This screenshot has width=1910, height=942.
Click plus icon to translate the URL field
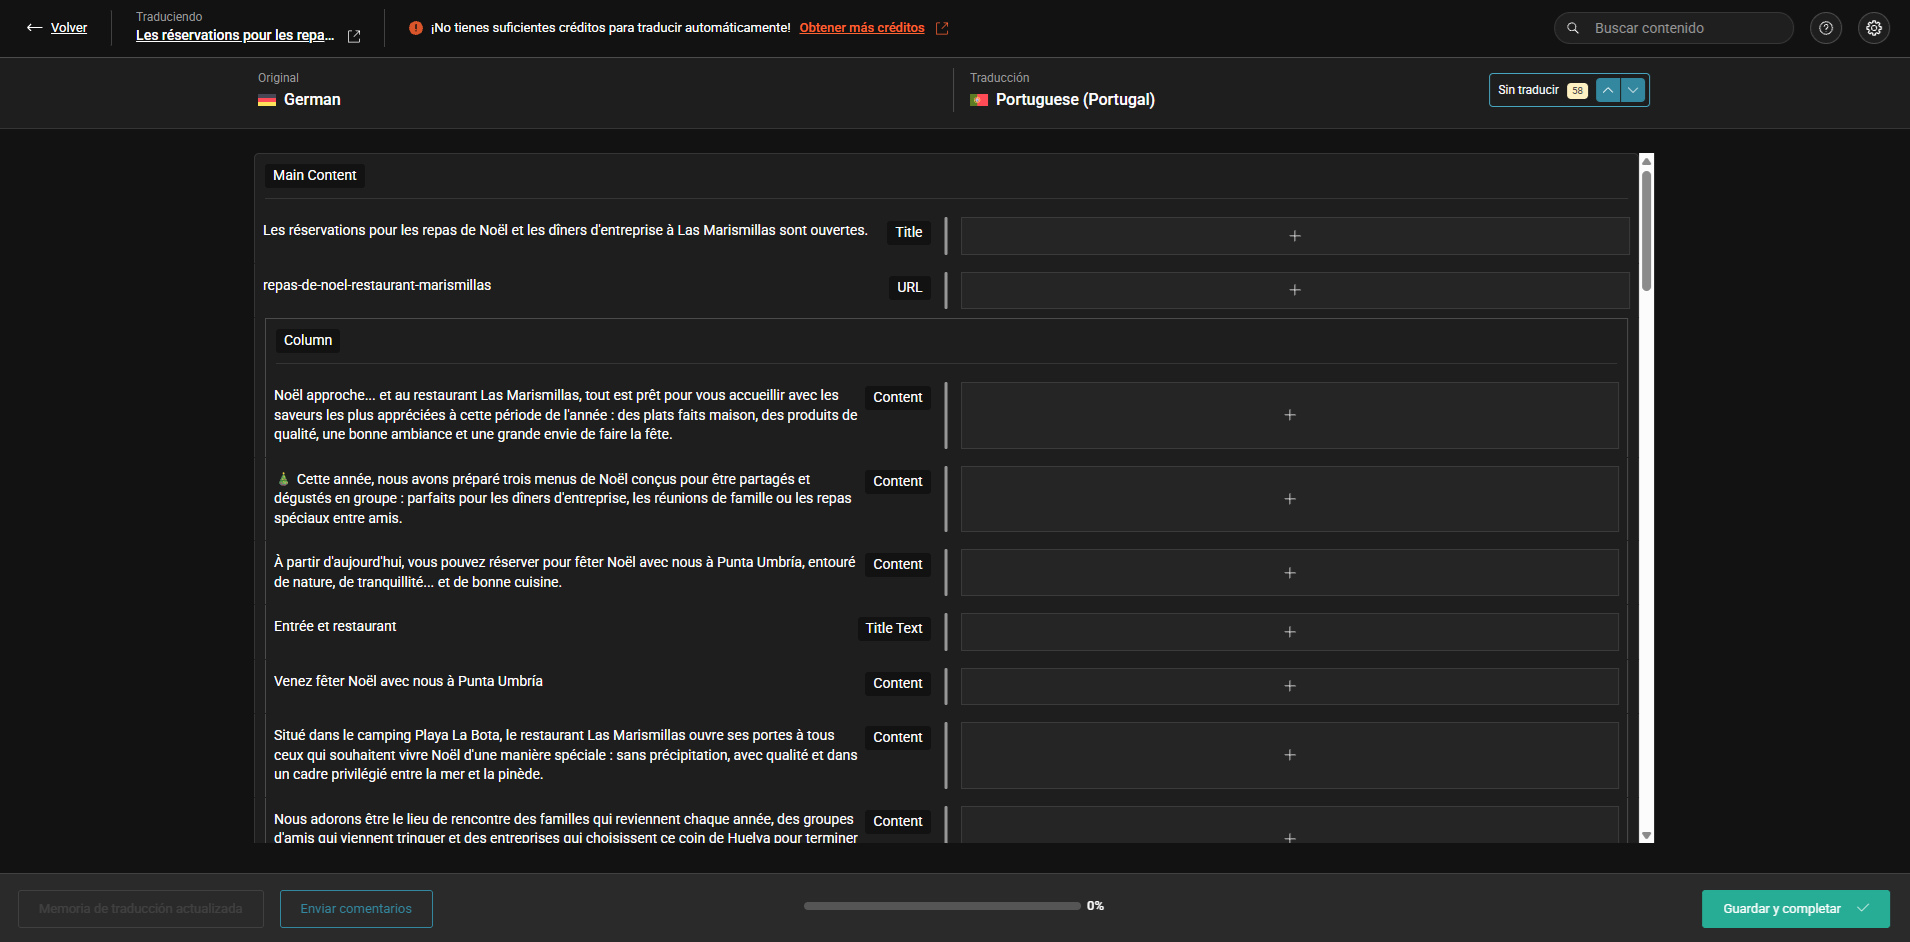pyautogui.click(x=1294, y=290)
